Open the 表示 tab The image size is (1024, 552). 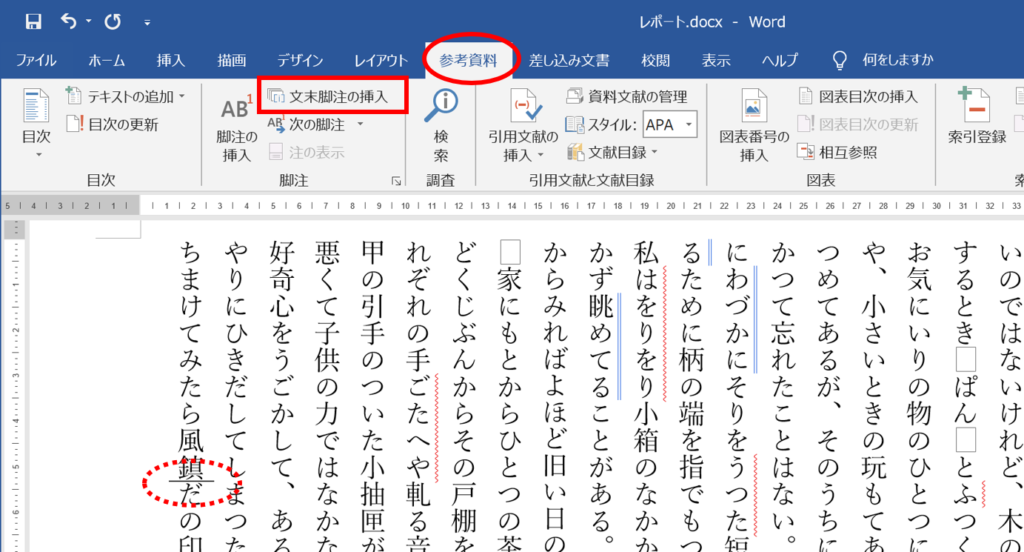[x=716, y=60]
